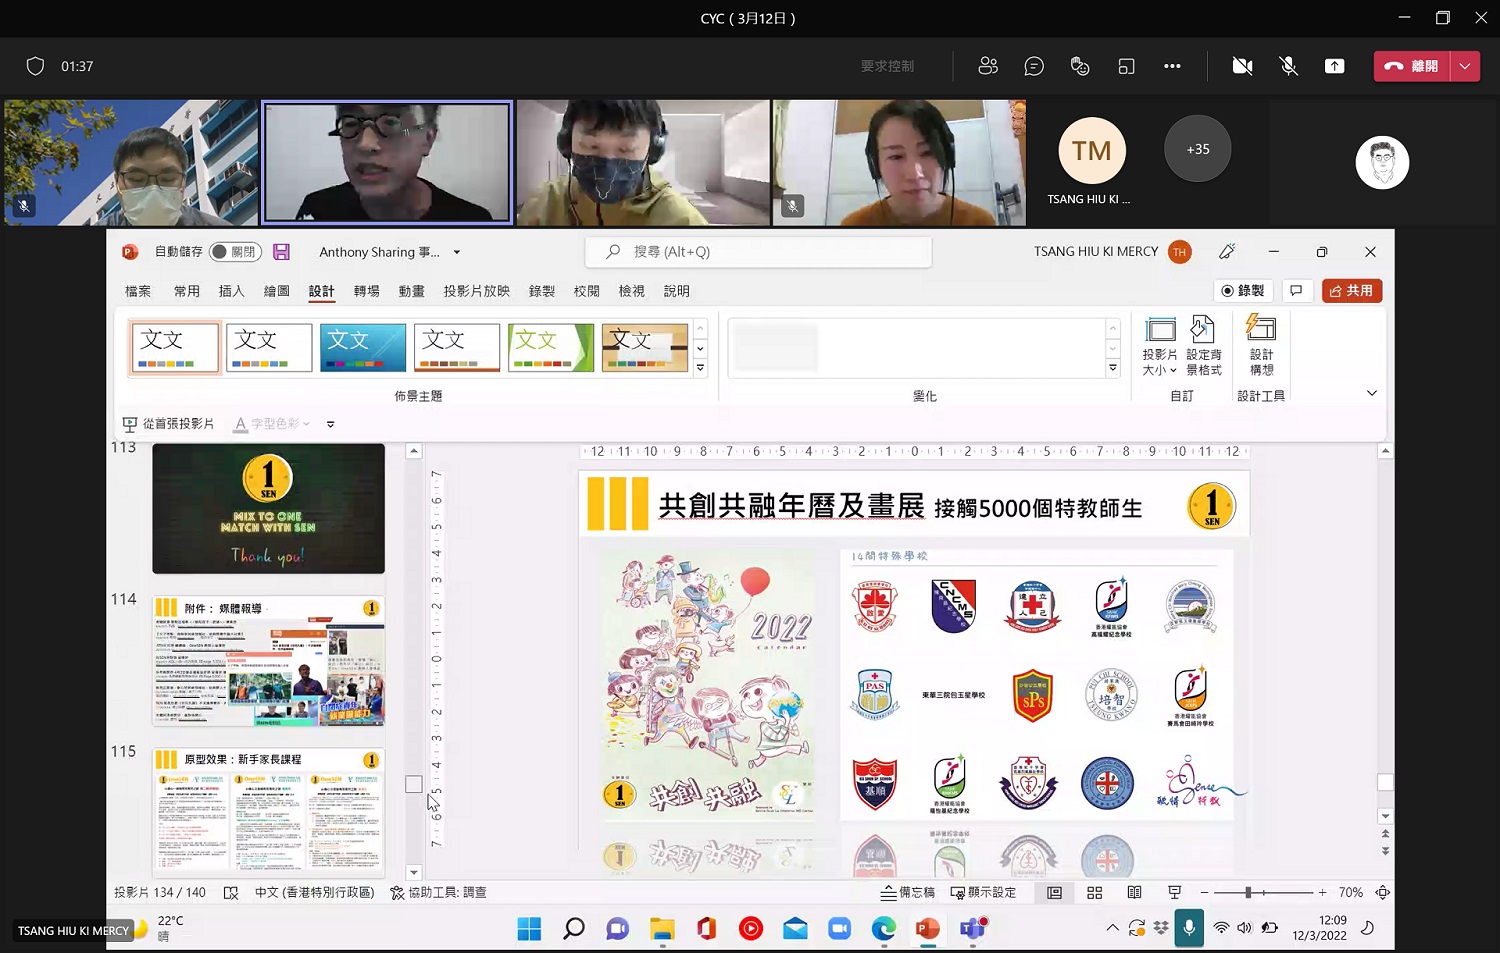
Task: Open 顯示設定 Display Settings
Action: 983,893
